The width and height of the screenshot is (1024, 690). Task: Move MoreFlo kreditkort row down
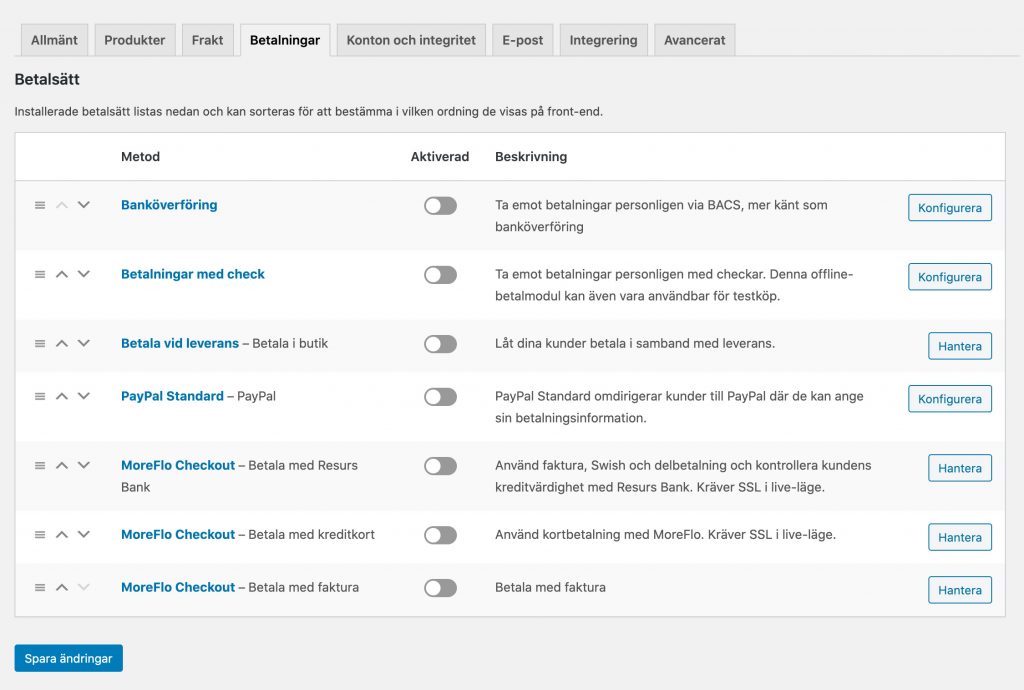click(x=84, y=535)
